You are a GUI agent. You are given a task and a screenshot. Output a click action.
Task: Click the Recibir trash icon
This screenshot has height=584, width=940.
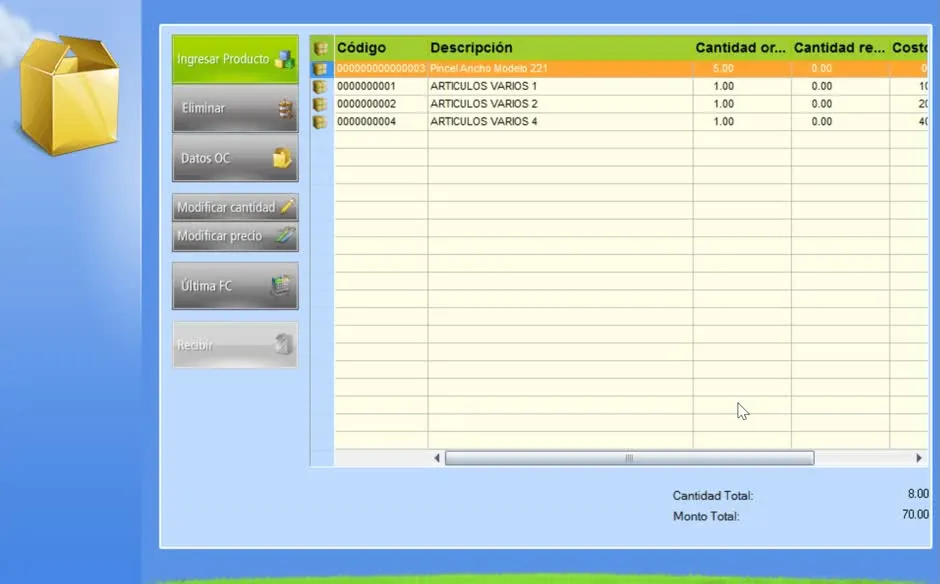[x=282, y=344]
